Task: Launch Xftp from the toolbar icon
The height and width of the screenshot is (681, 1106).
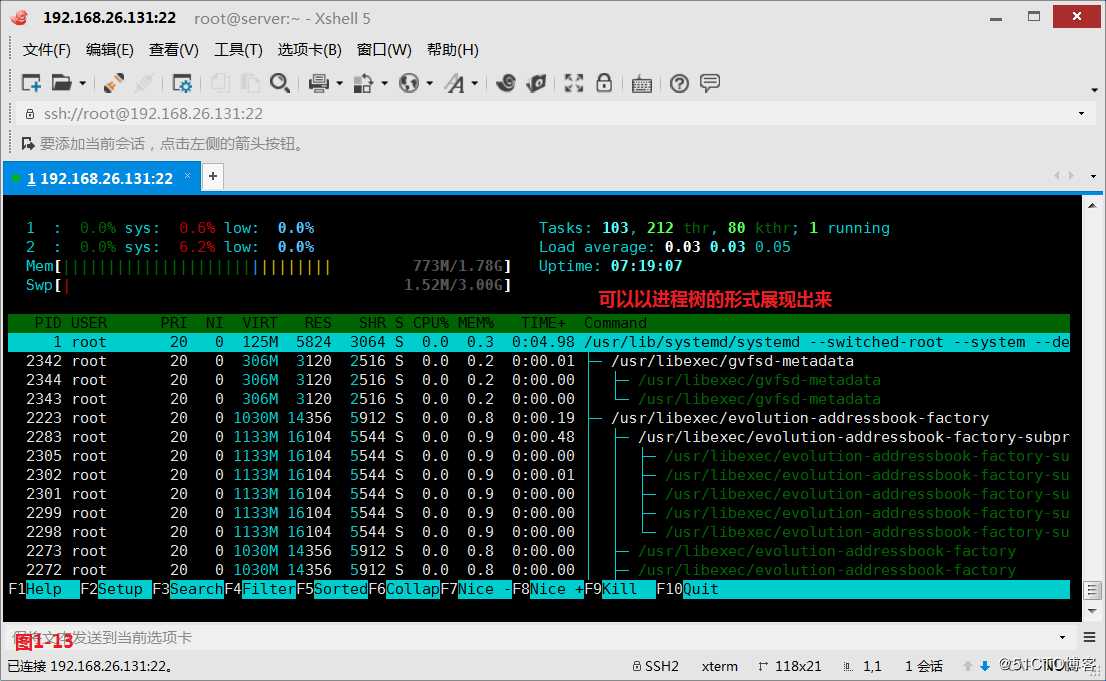Action: coord(506,83)
